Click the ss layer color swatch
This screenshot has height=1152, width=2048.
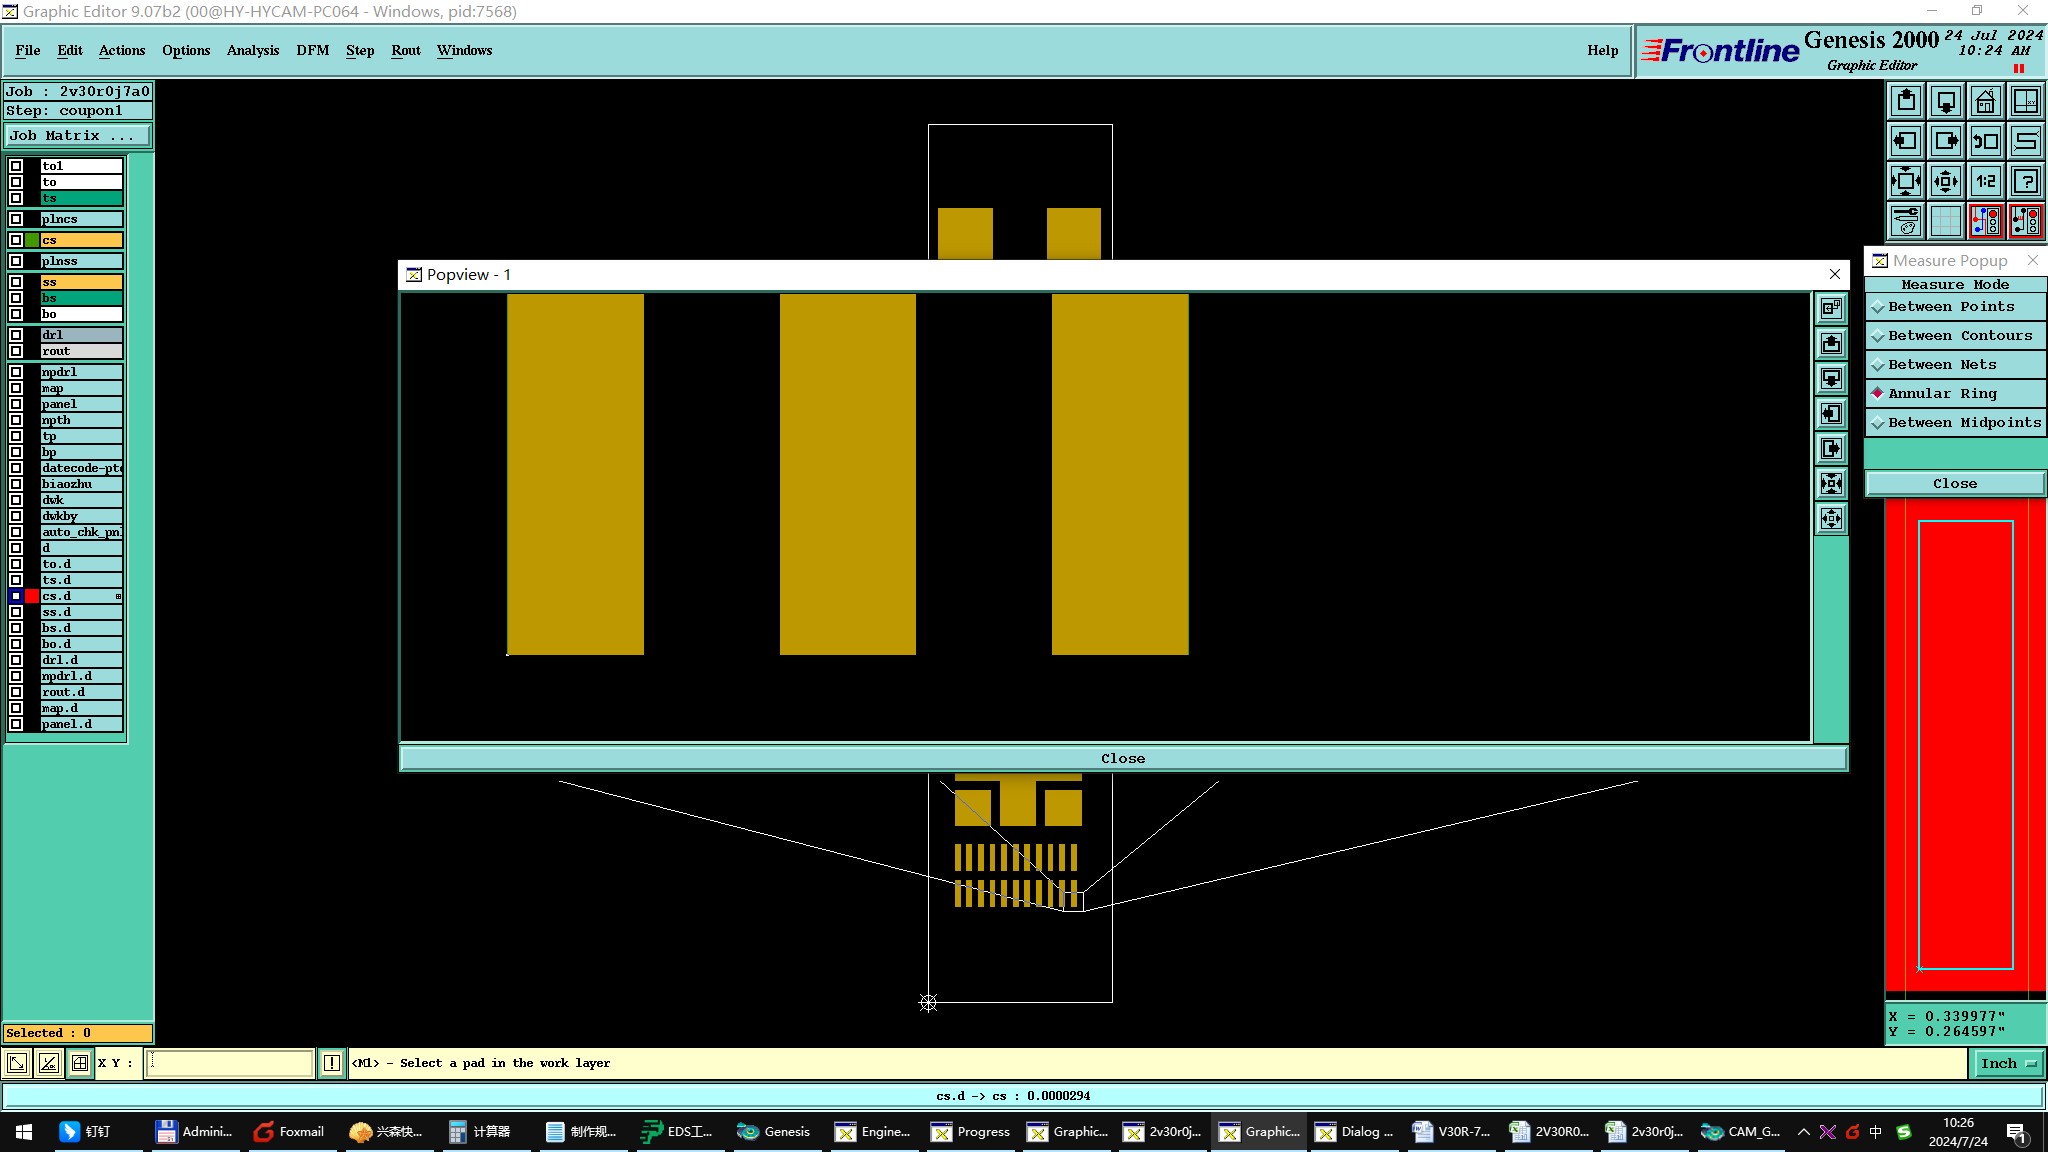tap(32, 282)
